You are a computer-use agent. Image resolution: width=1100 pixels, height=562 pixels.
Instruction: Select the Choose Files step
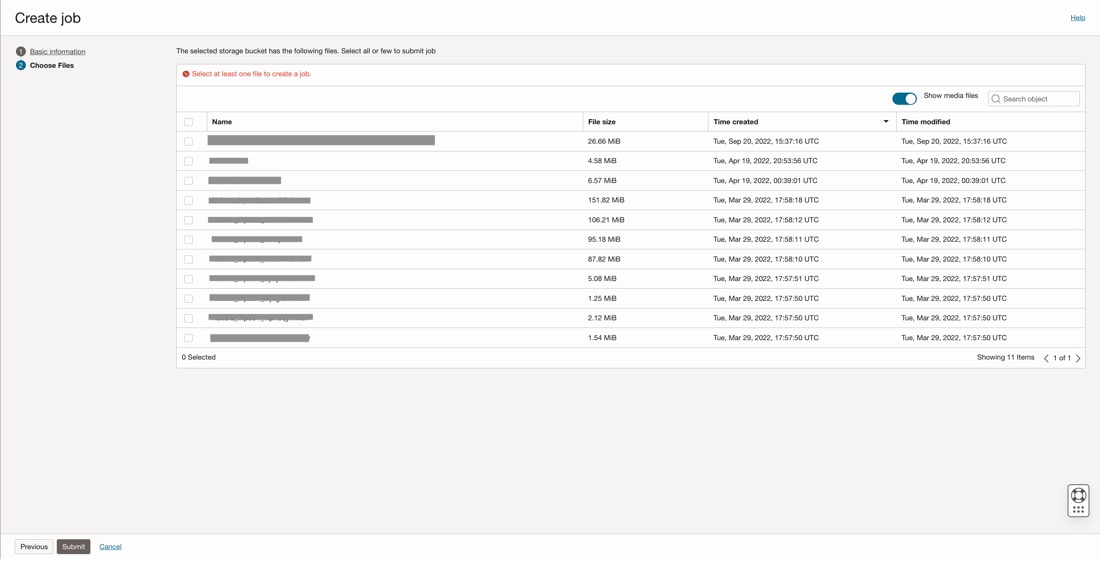pyautogui.click(x=52, y=65)
